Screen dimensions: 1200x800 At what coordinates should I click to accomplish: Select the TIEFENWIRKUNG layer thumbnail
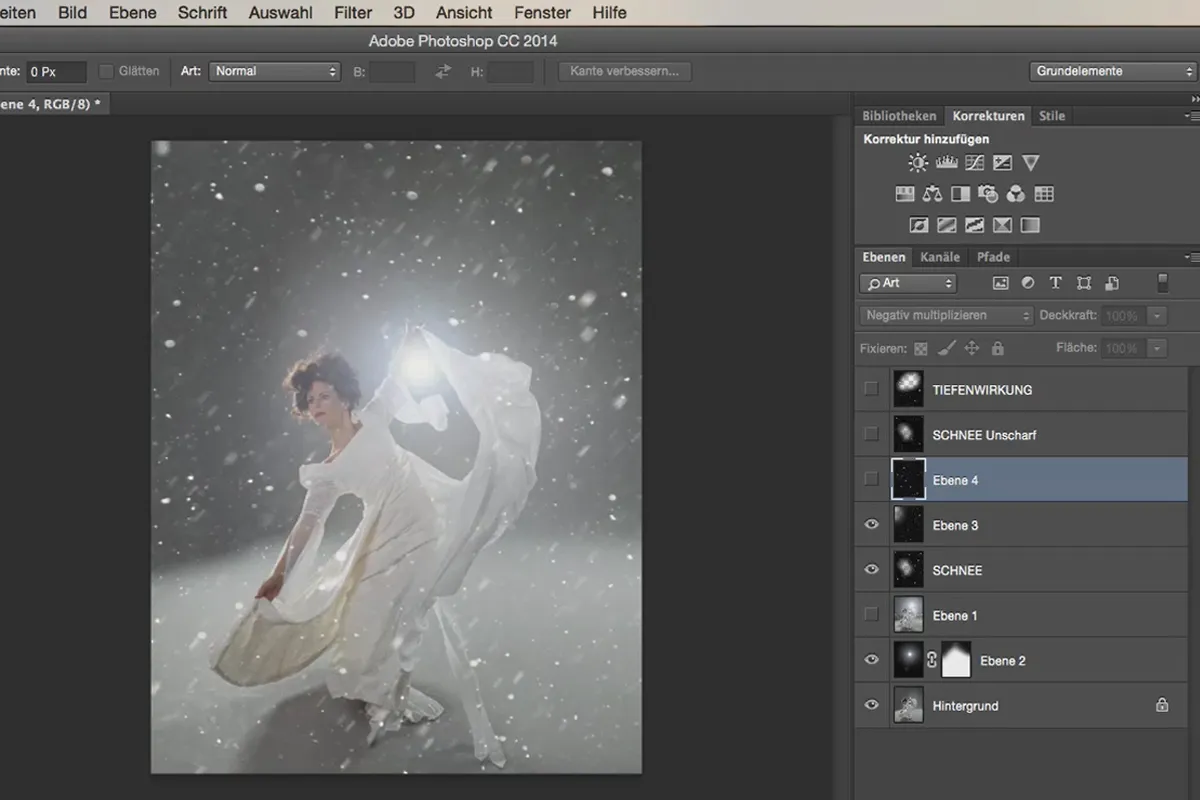[908, 389]
